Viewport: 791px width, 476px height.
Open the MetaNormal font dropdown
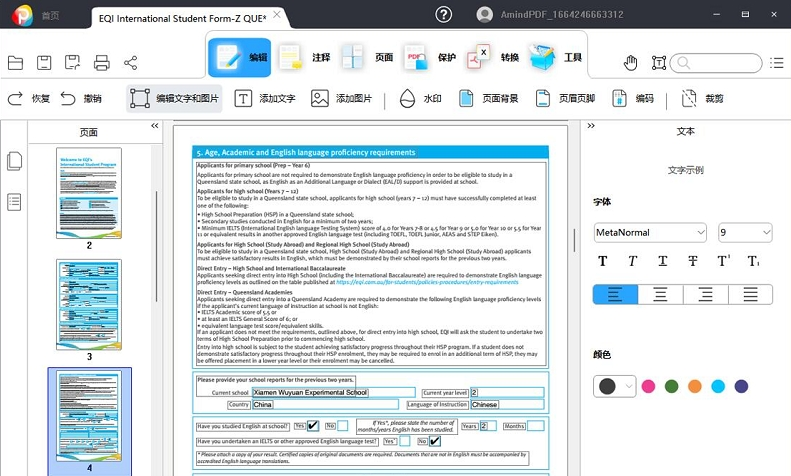[x=650, y=232]
